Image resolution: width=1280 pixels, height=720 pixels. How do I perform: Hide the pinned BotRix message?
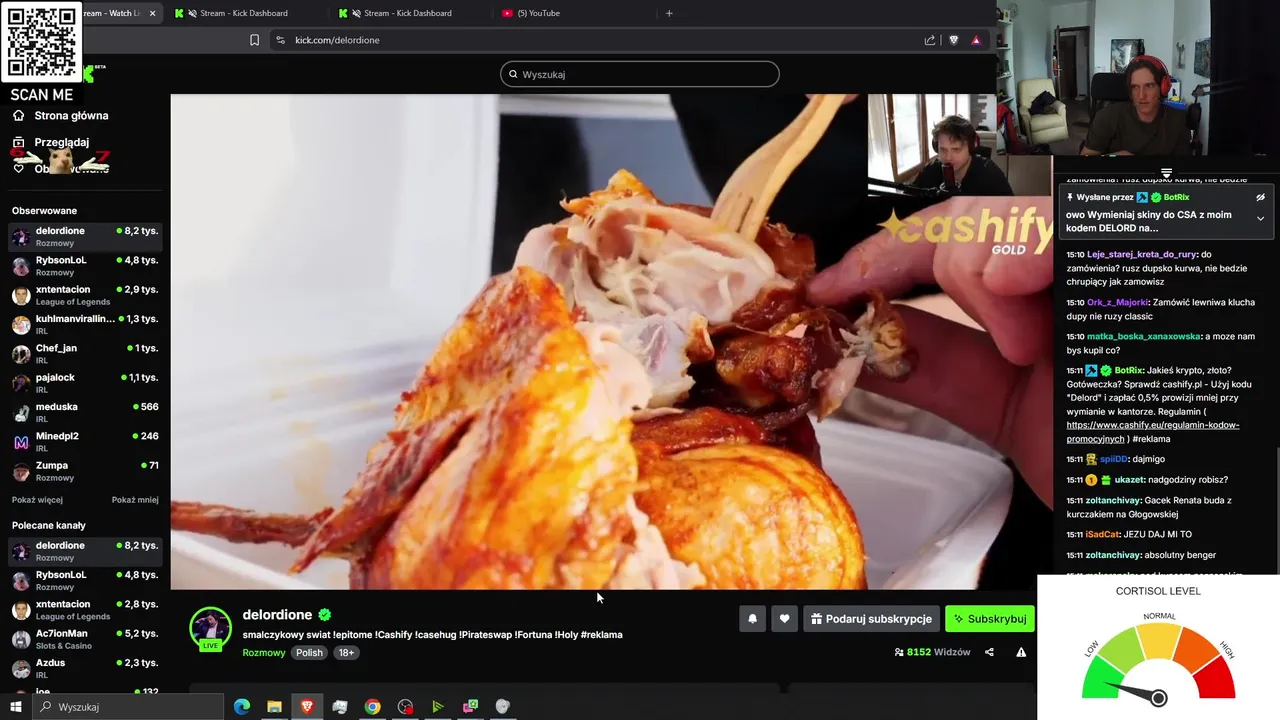[1260, 198]
